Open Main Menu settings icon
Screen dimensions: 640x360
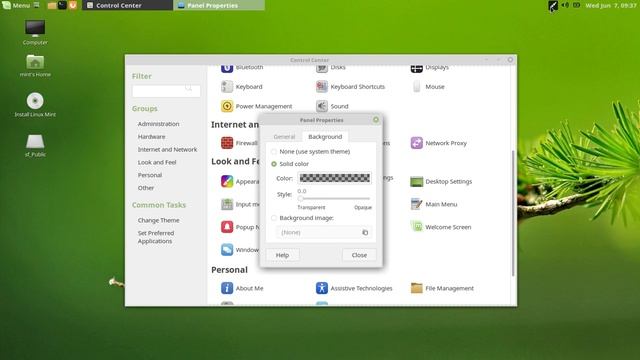tap(416, 204)
